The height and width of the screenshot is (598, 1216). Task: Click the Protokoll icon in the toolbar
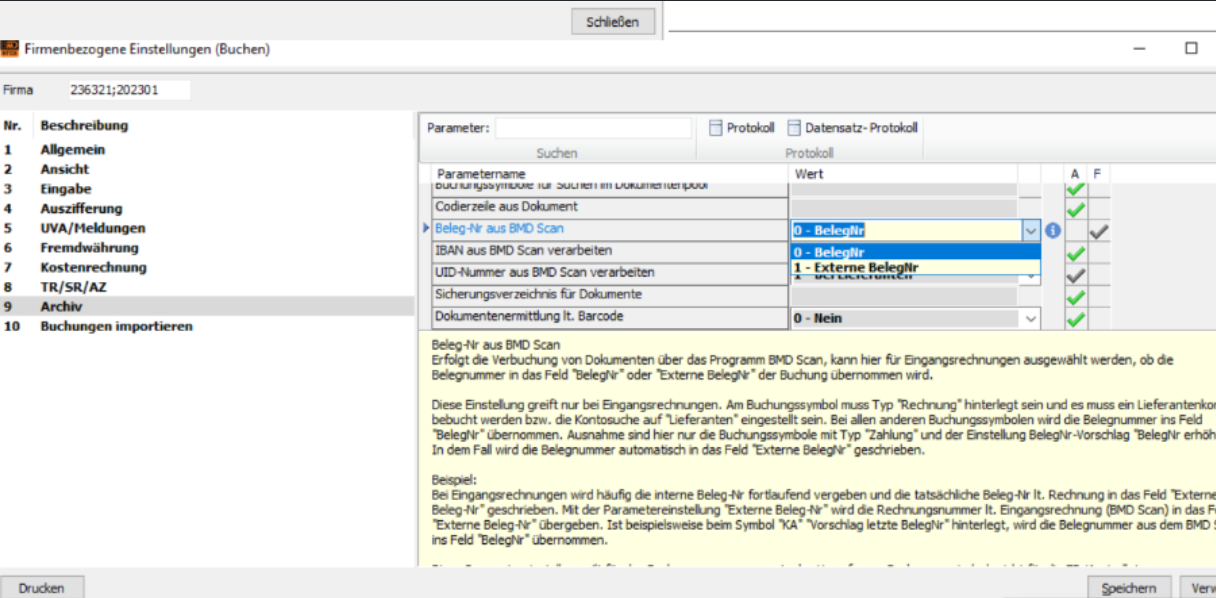(715, 128)
